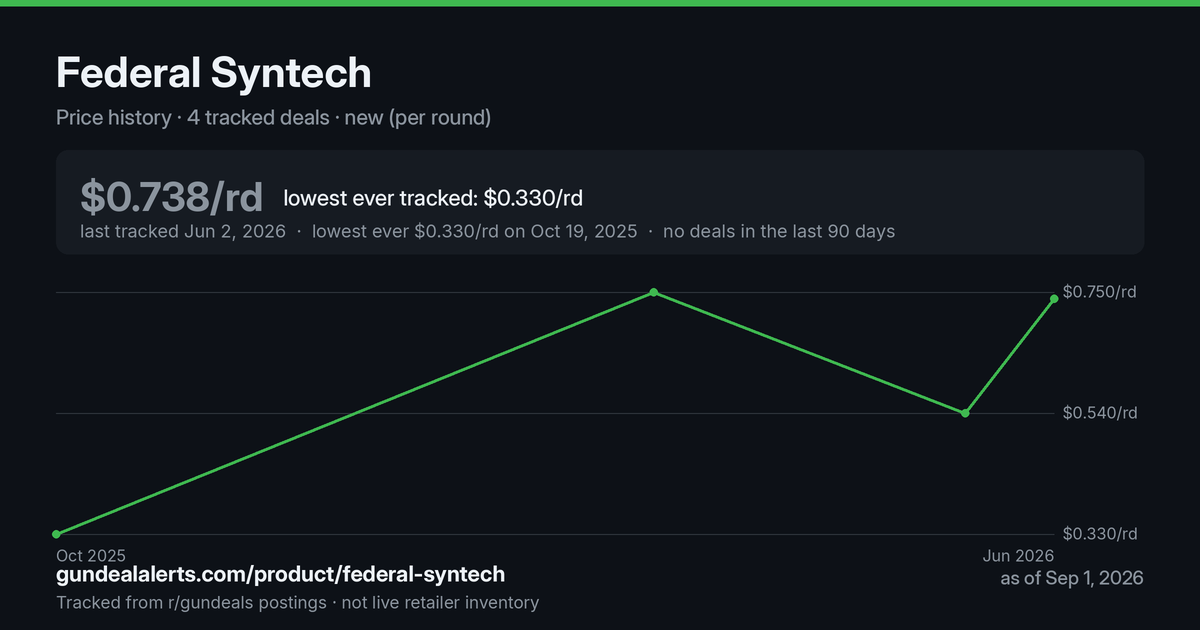Image resolution: width=1200 pixels, height=630 pixels.
Task: Click the $0.540/rd axis label
Action: point(1100,413)
